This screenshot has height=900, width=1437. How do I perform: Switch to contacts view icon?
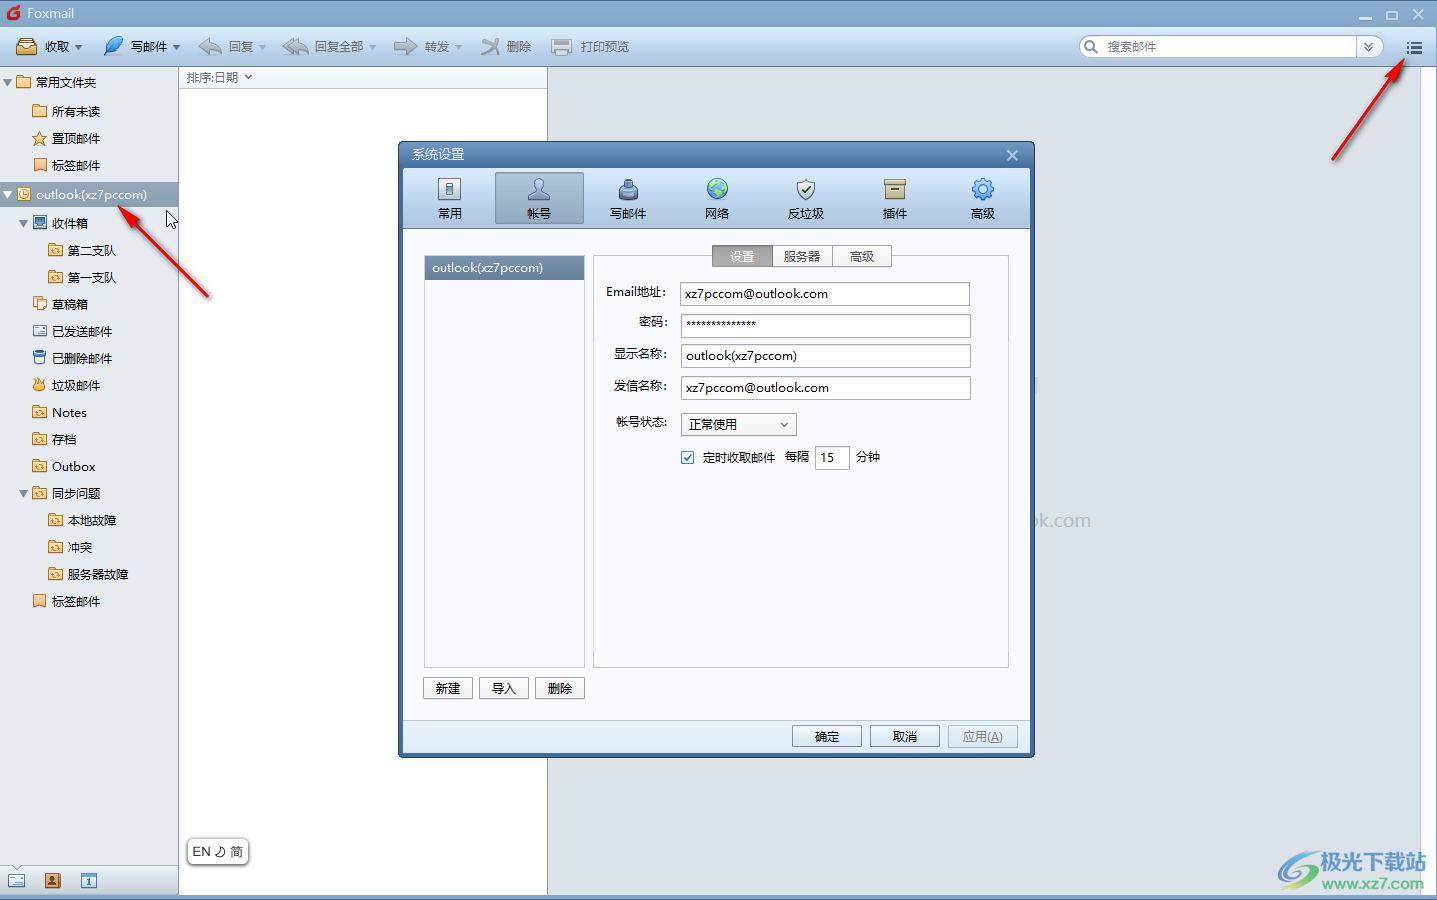point(53,881)
